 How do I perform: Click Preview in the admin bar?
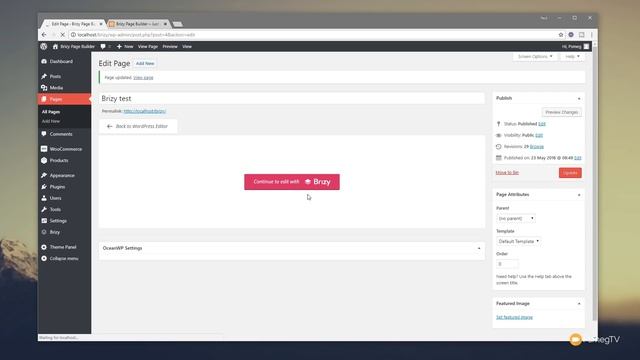click(170, 47)
